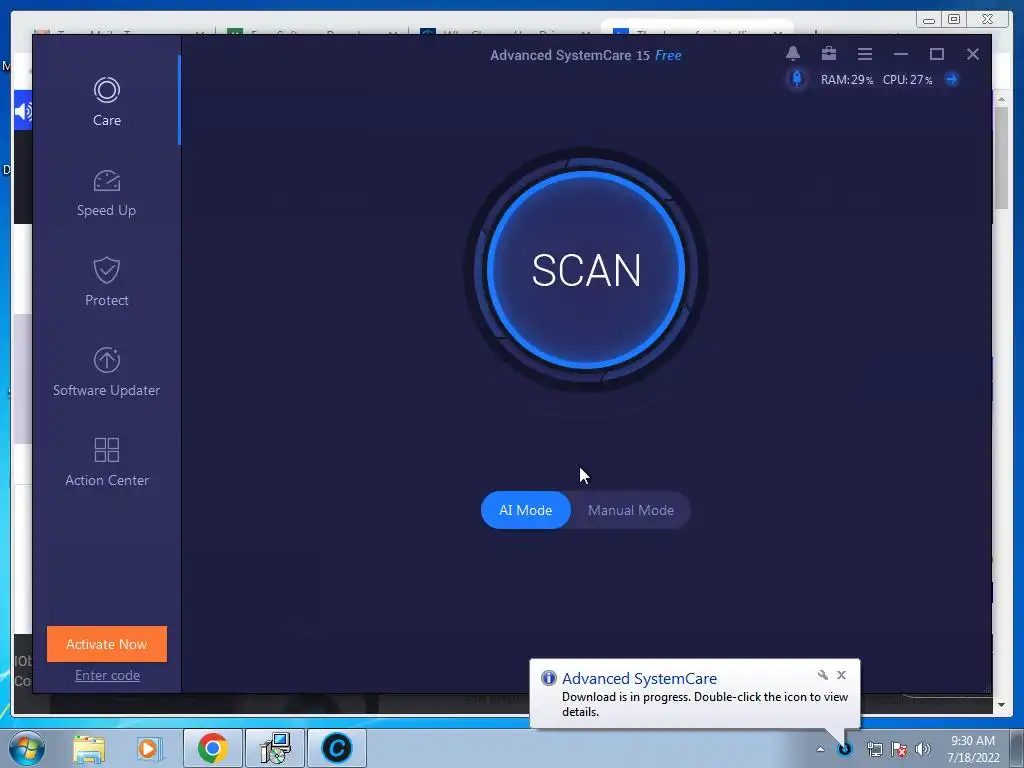1024x768 pixels.
Task: Open the Action Center section
Action: (106, 462)
